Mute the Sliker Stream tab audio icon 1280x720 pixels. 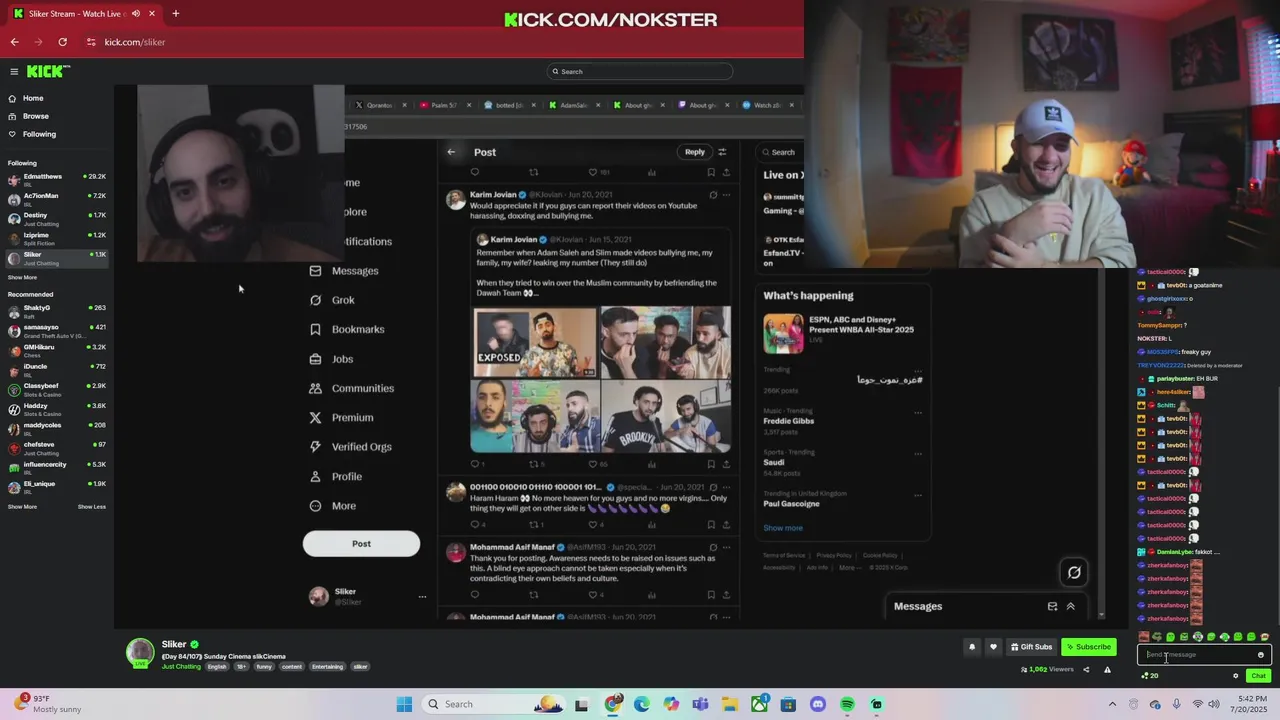135,14
